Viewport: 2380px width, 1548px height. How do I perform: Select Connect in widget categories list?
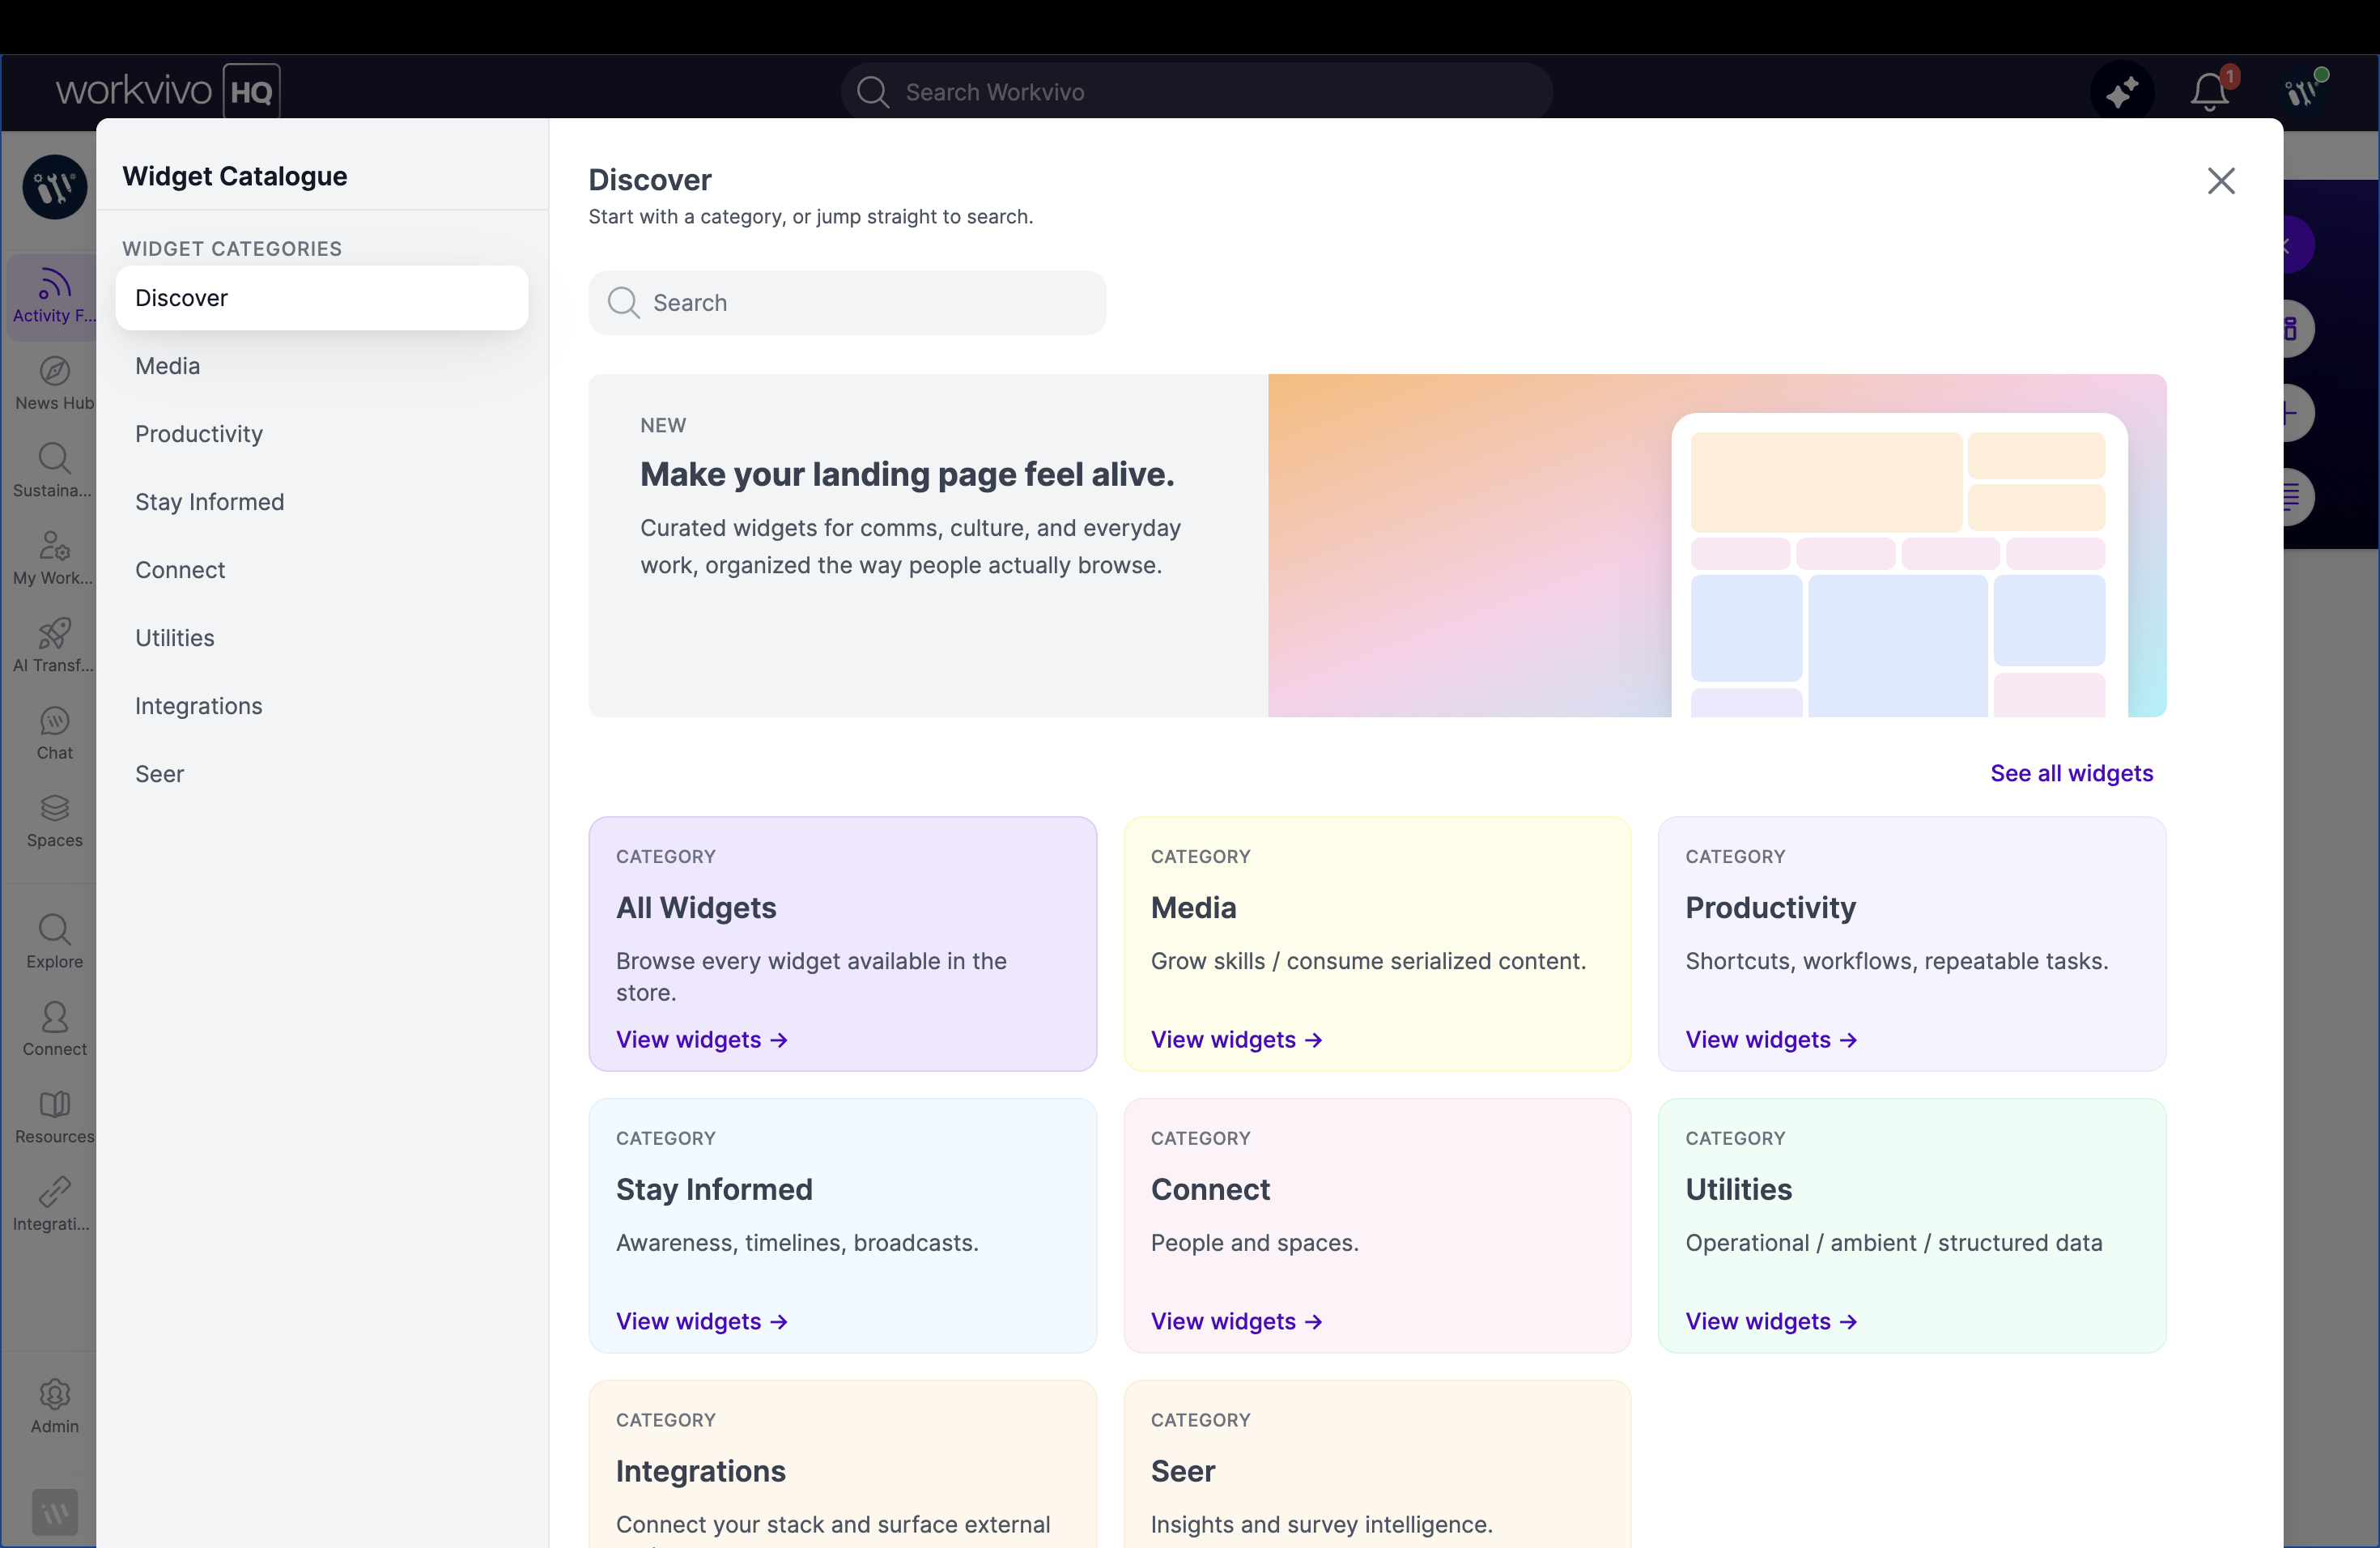(x=322, y=570)
